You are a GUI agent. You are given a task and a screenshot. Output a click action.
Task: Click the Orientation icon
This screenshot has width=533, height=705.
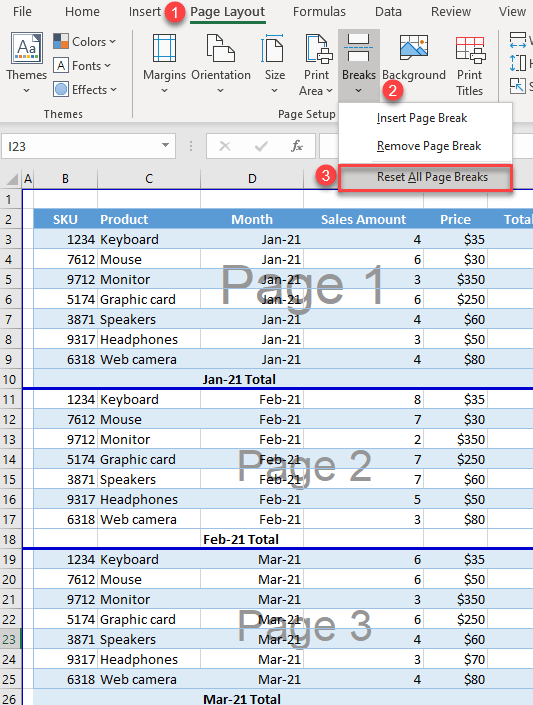pyautogui.click(x=220, y=48)
